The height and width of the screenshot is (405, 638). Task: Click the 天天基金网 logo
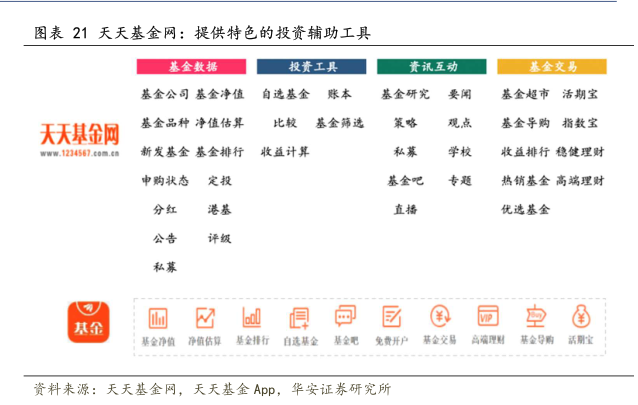(x=80, y=140)
